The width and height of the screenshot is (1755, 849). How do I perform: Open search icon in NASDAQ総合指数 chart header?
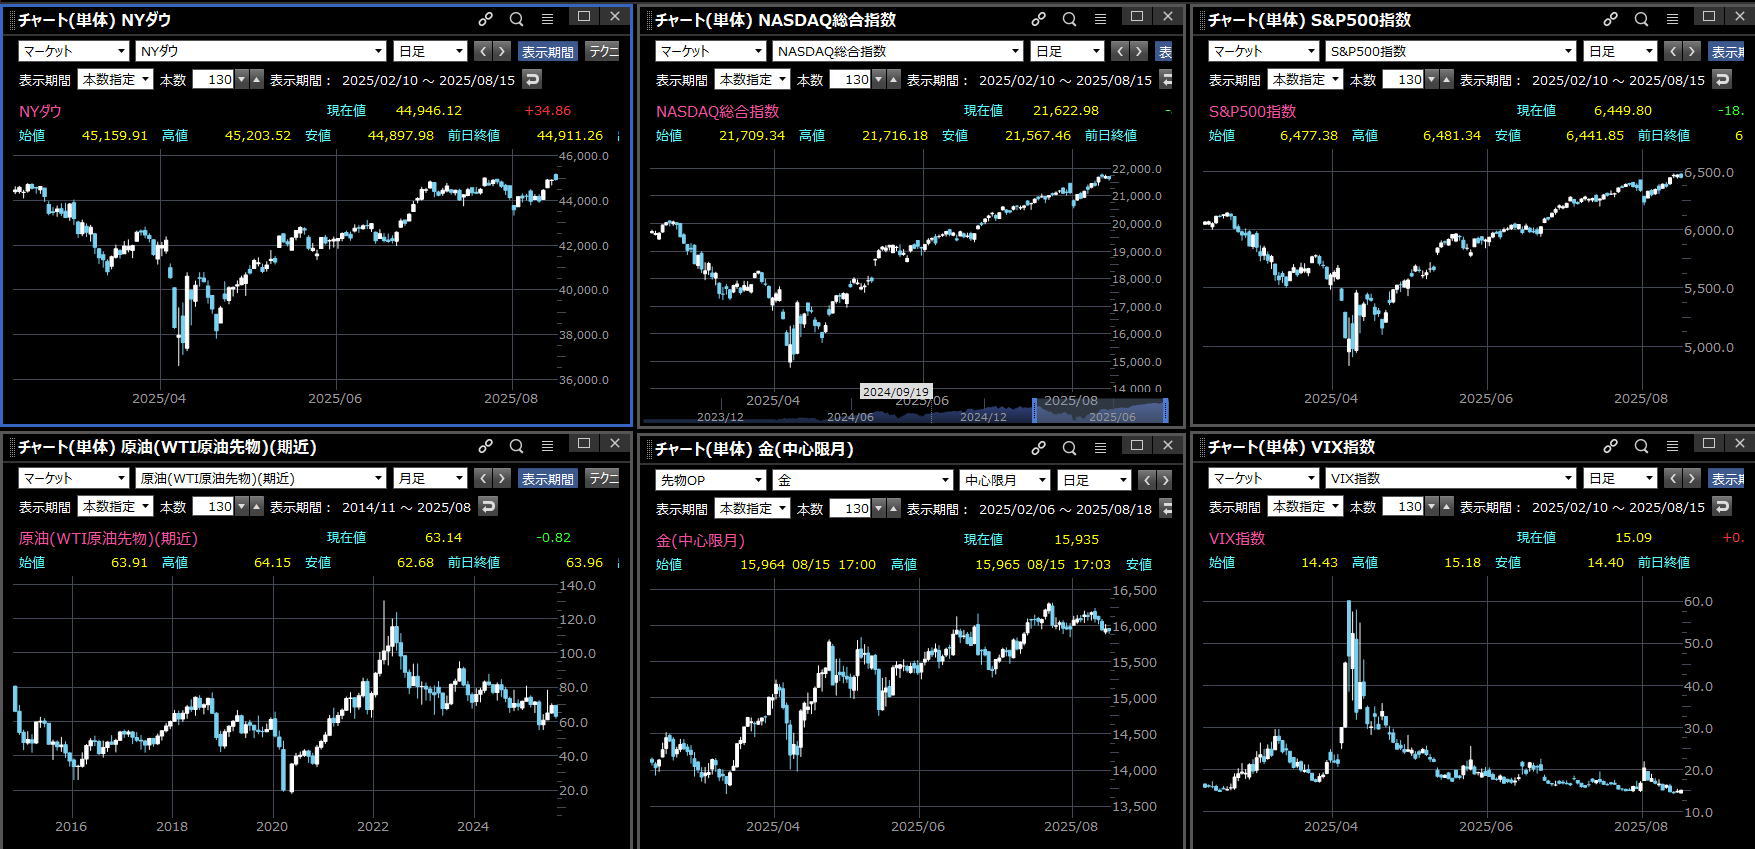pyautogui.click(x=1069, y=19)
